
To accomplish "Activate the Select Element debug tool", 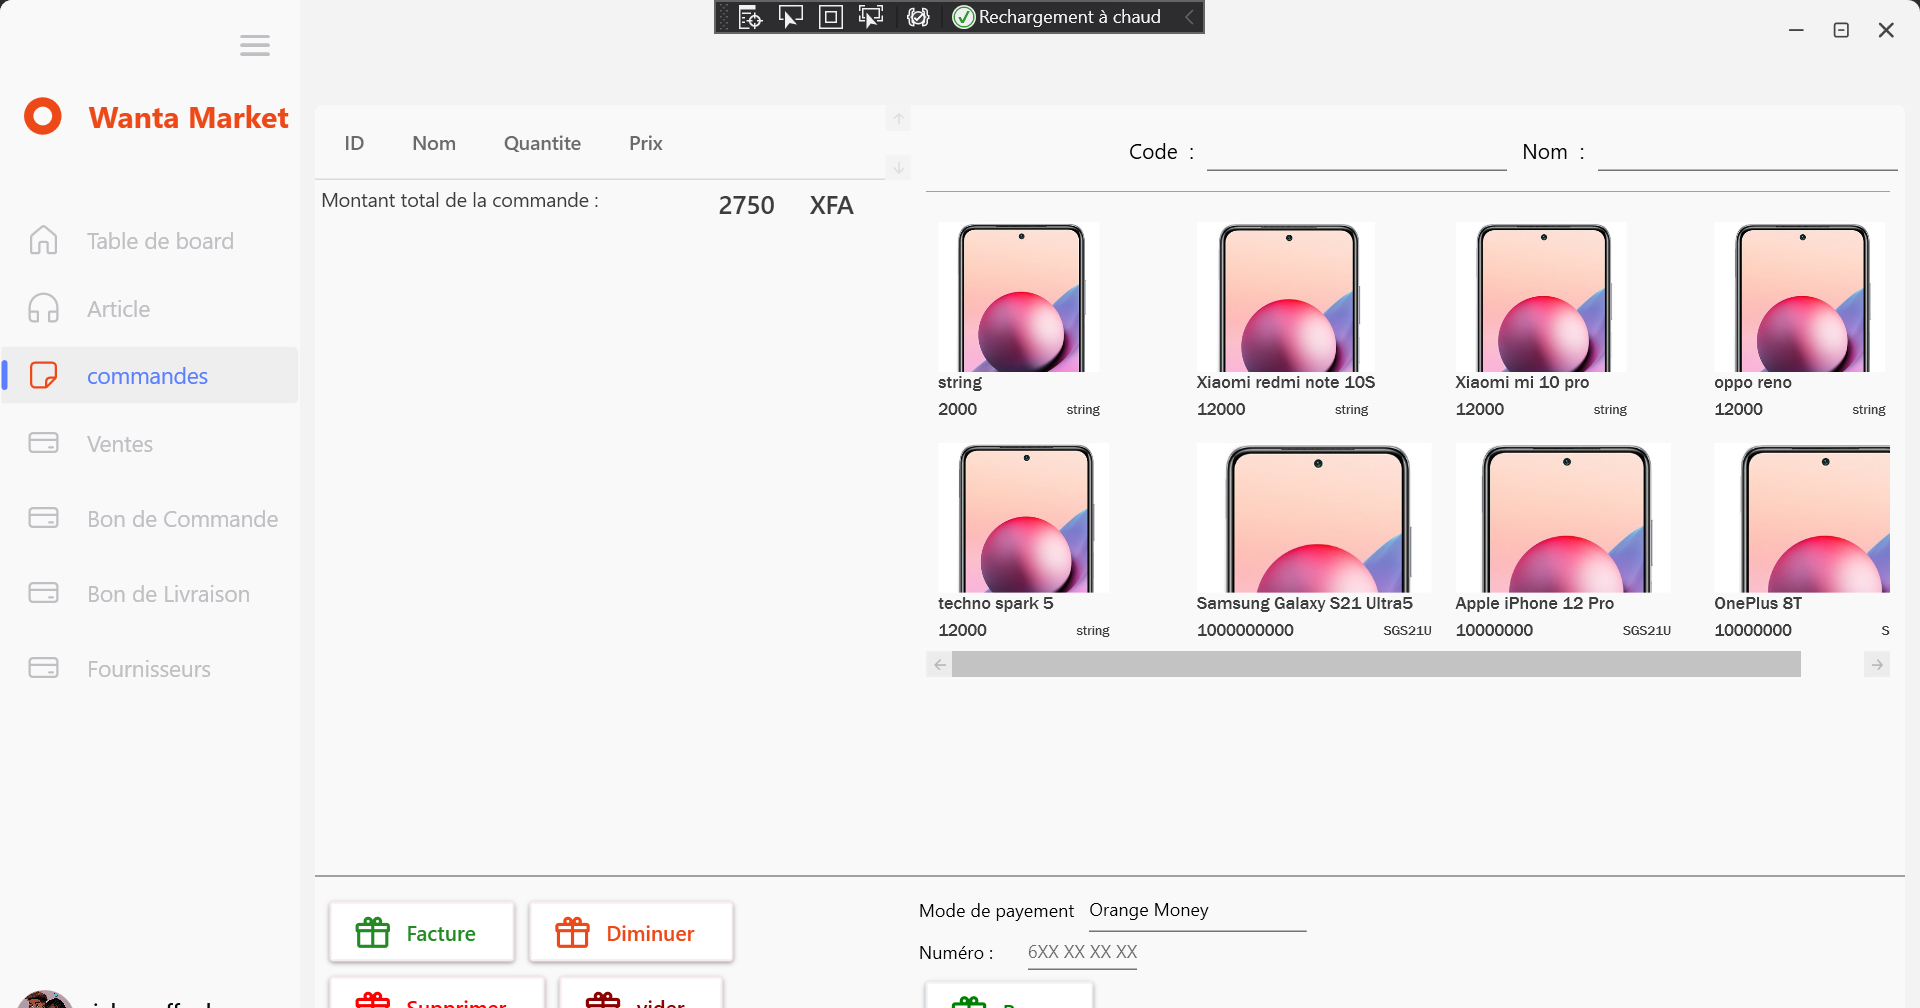I will click(791, 17).
